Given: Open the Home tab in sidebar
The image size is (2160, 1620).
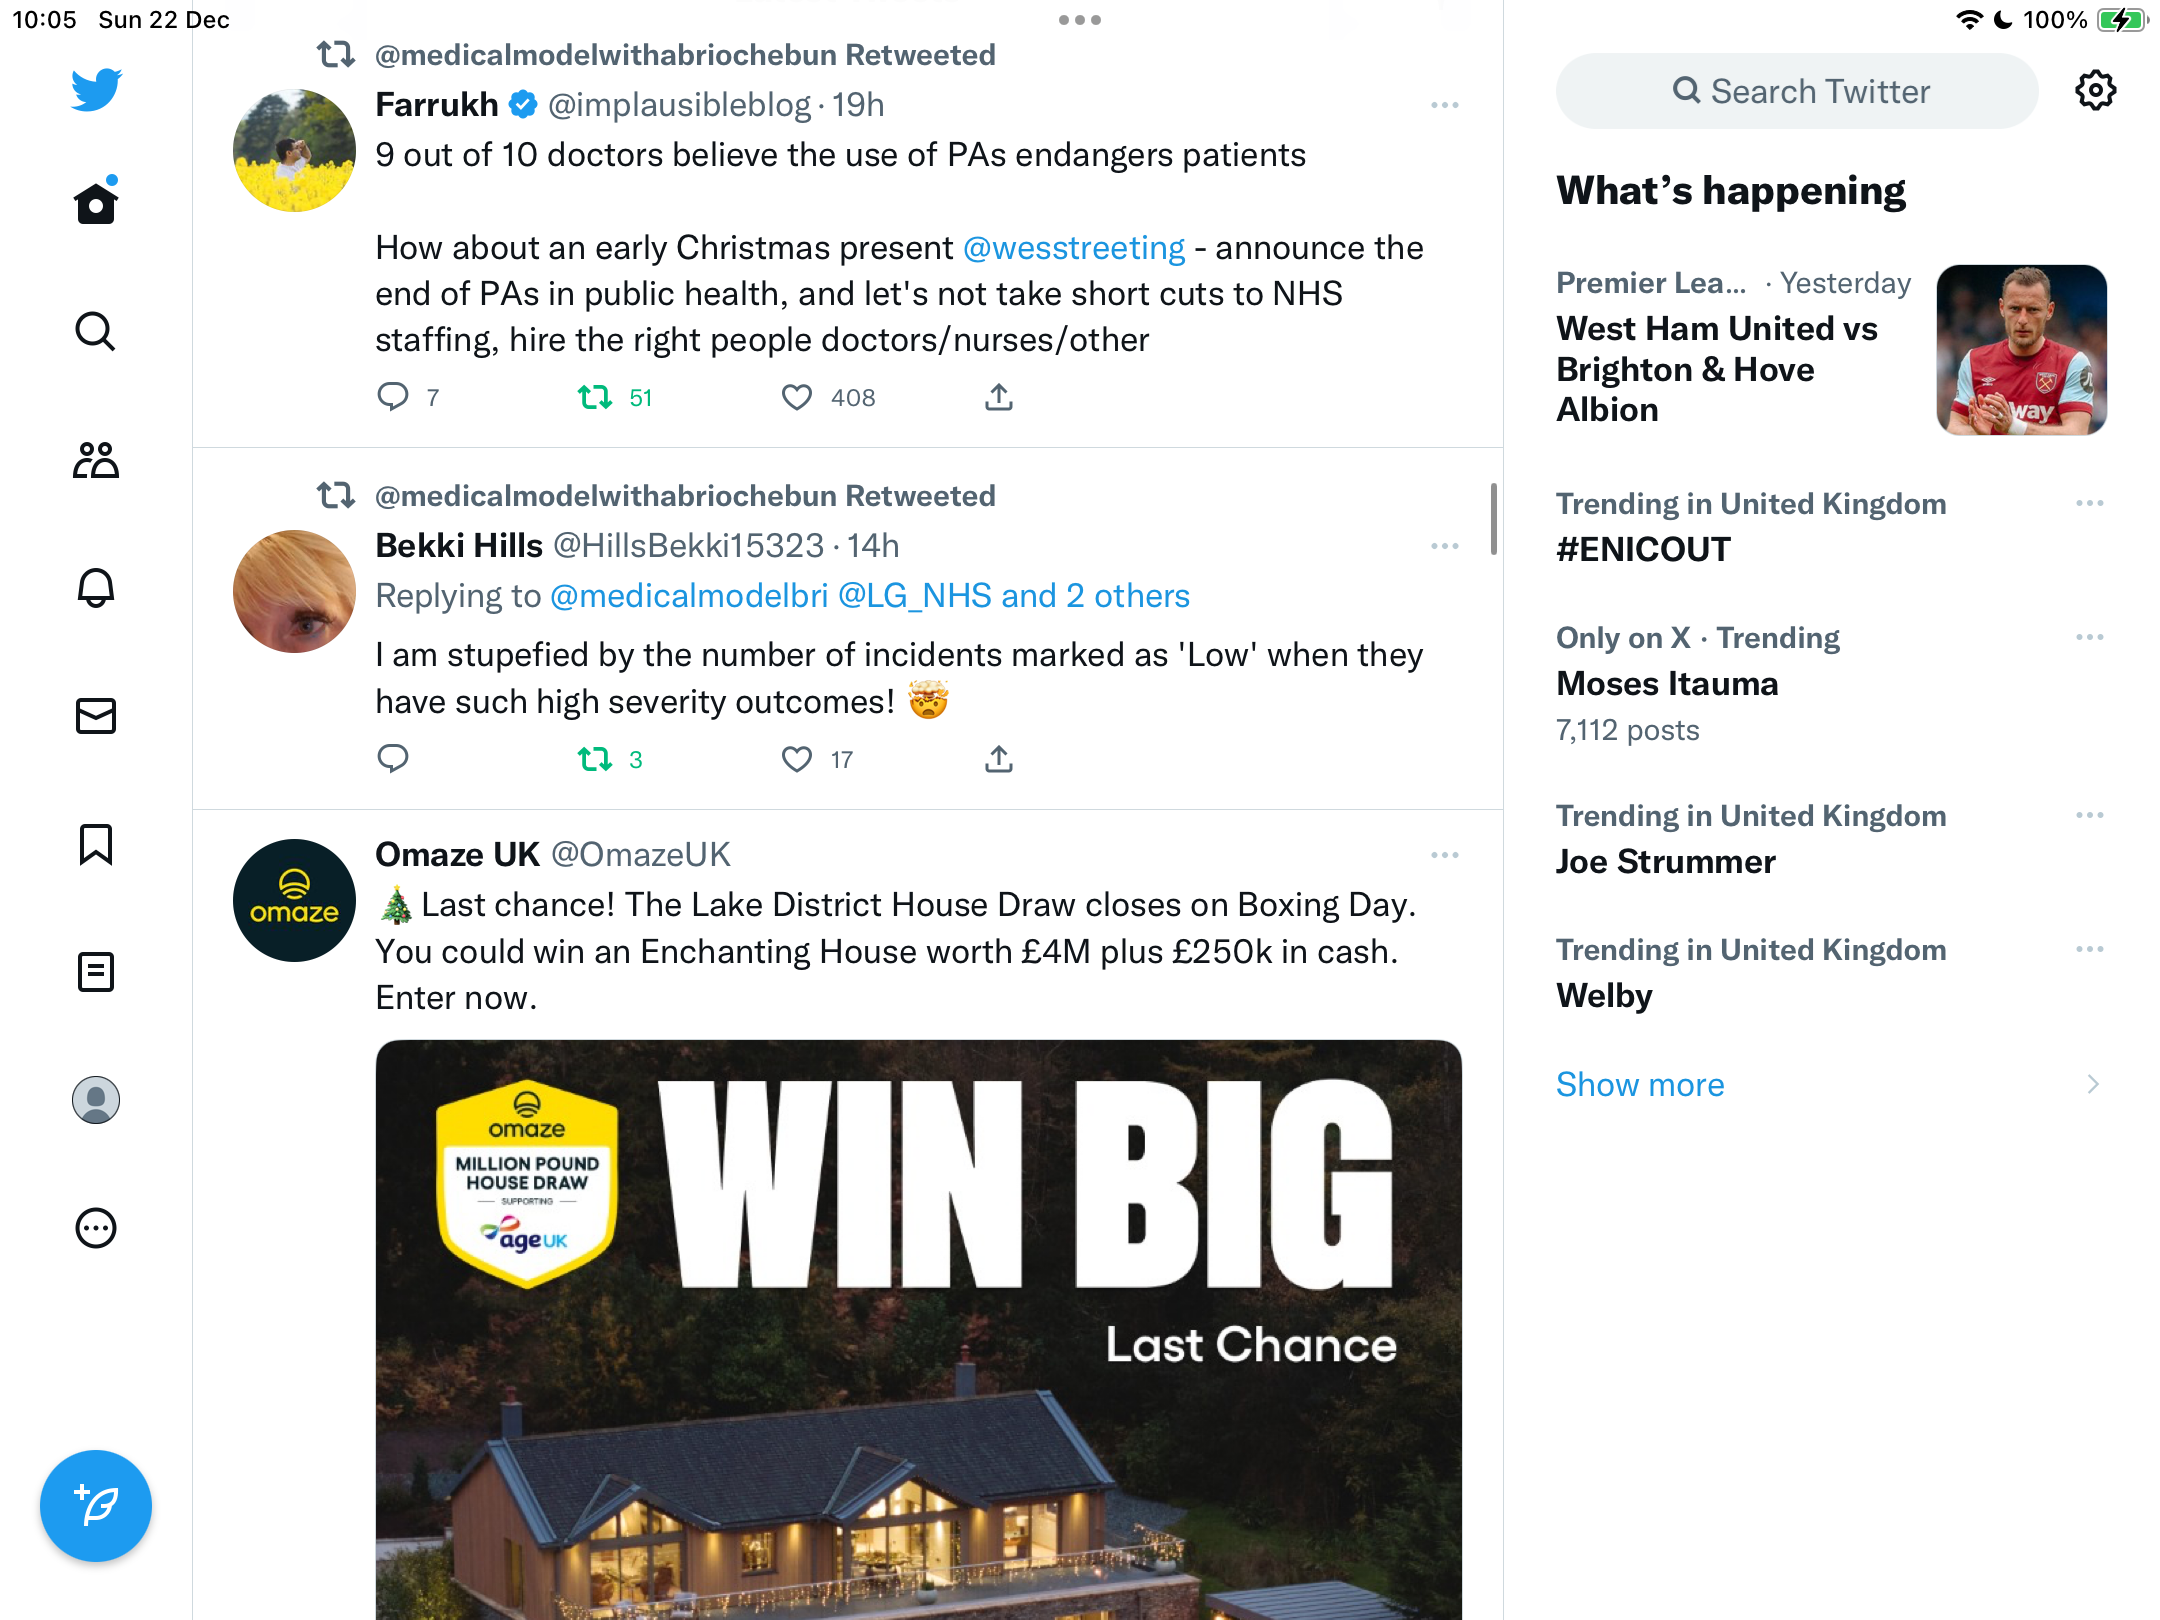Looking at the screenshot, I should coord(96,202).
